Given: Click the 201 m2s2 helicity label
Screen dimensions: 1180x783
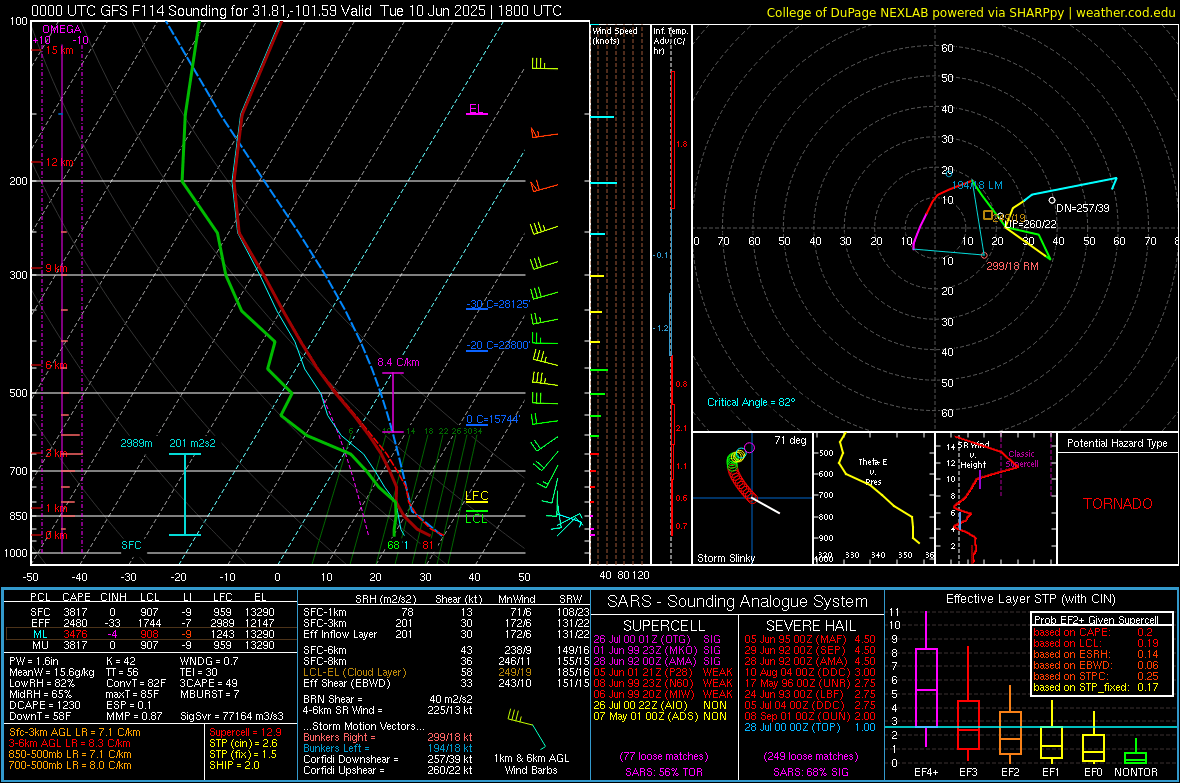Looking at the screenshot, I should (193, 443).
